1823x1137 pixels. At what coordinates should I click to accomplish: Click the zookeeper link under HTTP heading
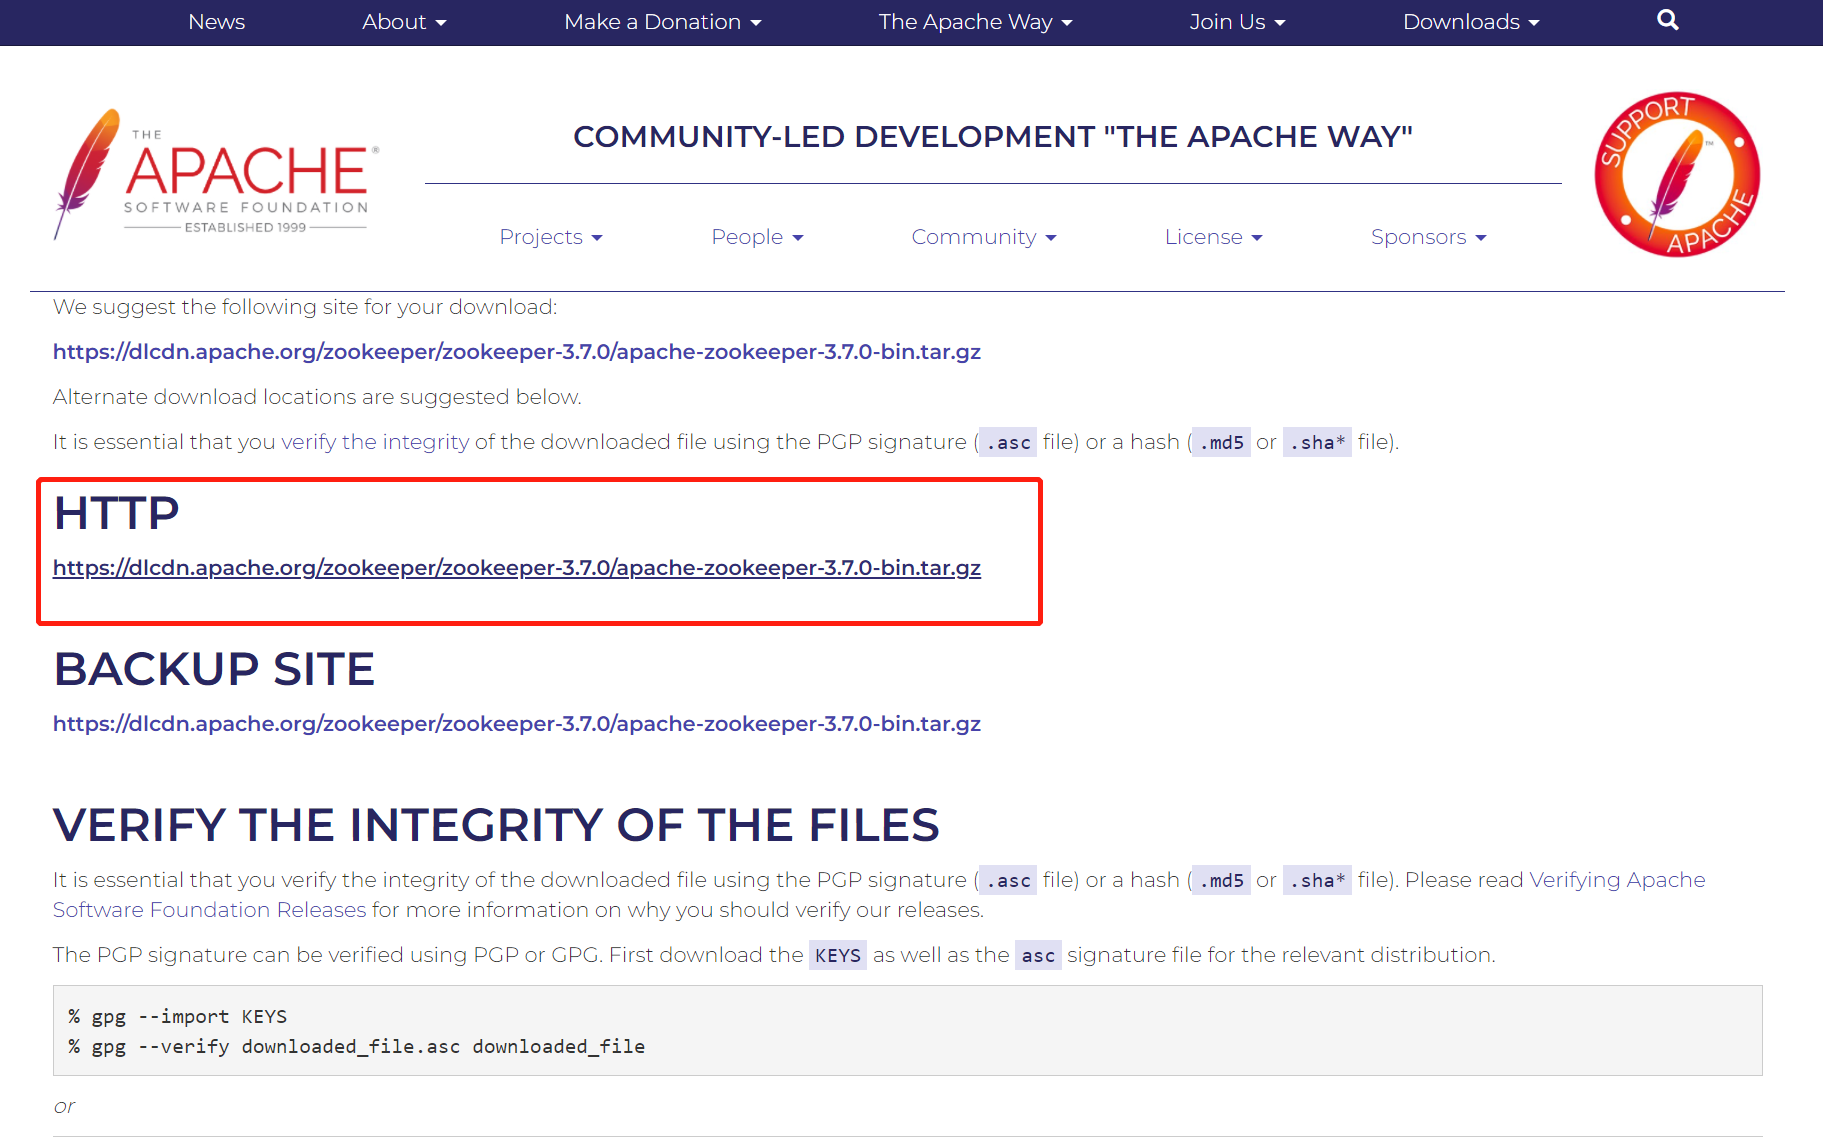(517, 568)
